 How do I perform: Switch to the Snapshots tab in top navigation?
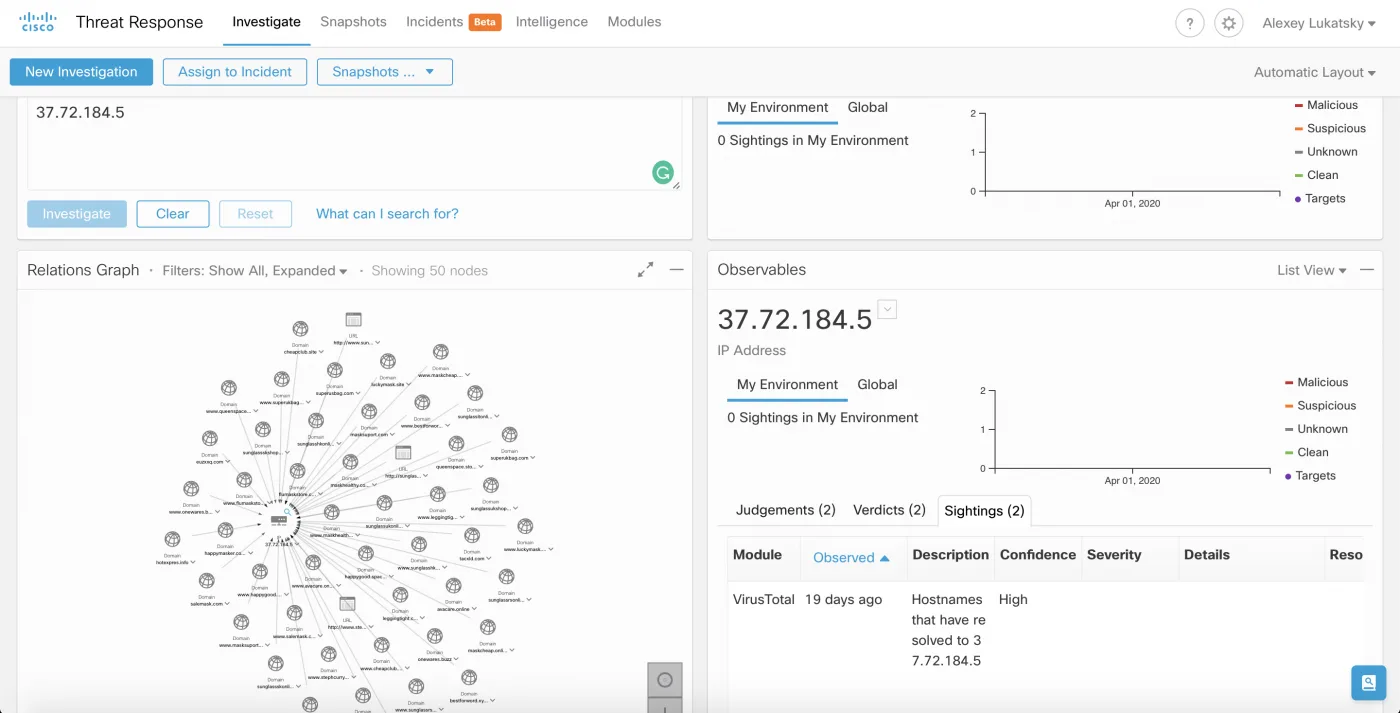tap(353, 22)
